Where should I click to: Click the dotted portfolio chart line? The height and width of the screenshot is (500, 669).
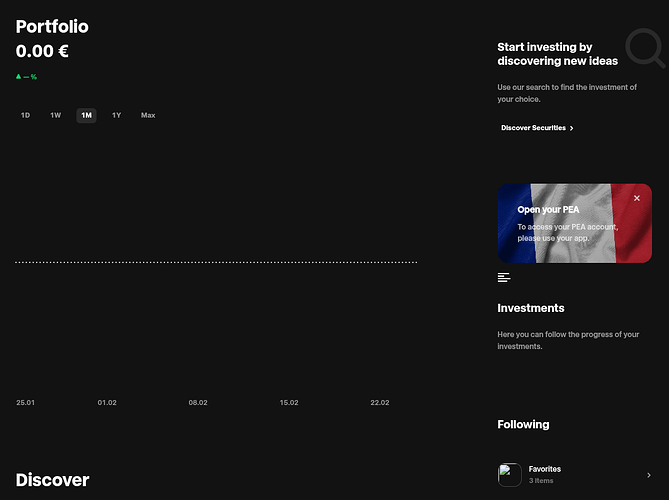point(216,262)
